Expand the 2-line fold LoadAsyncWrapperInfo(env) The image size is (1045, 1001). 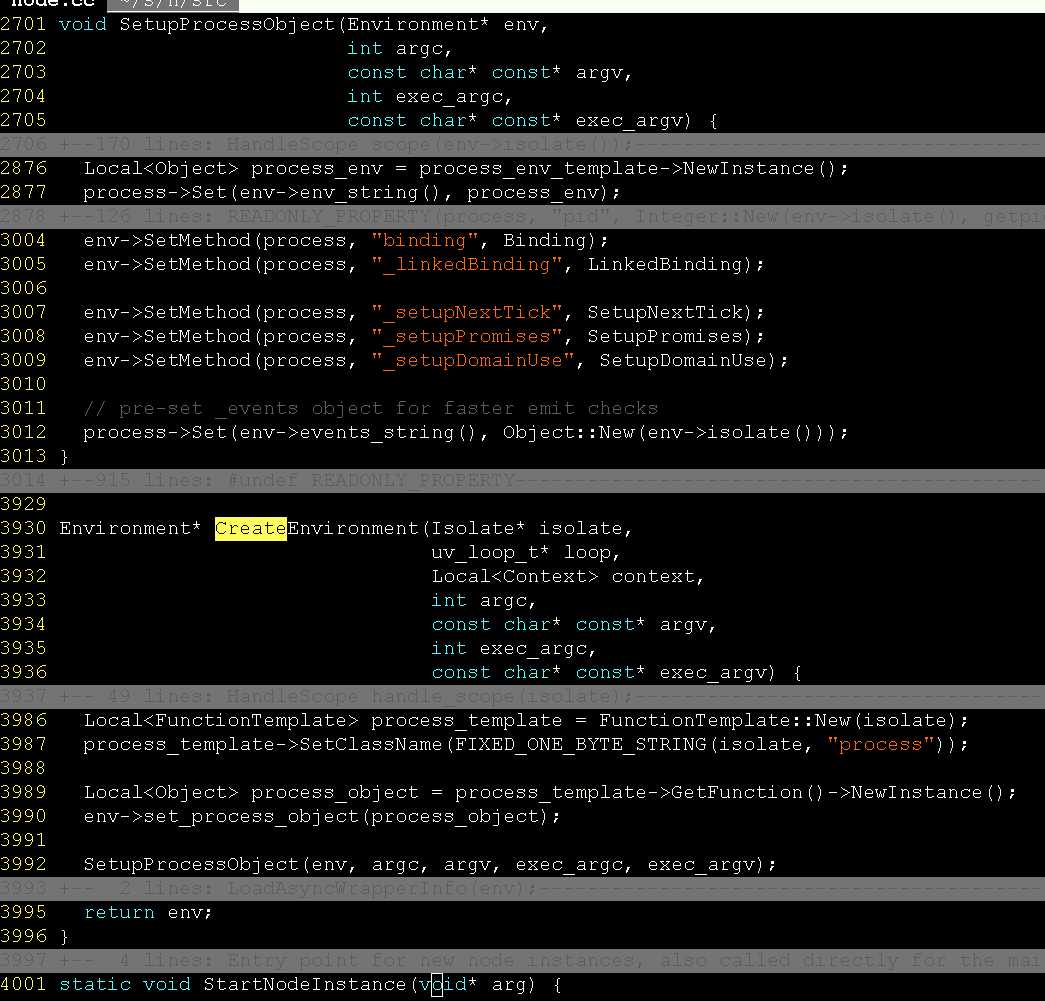(522, 888)
